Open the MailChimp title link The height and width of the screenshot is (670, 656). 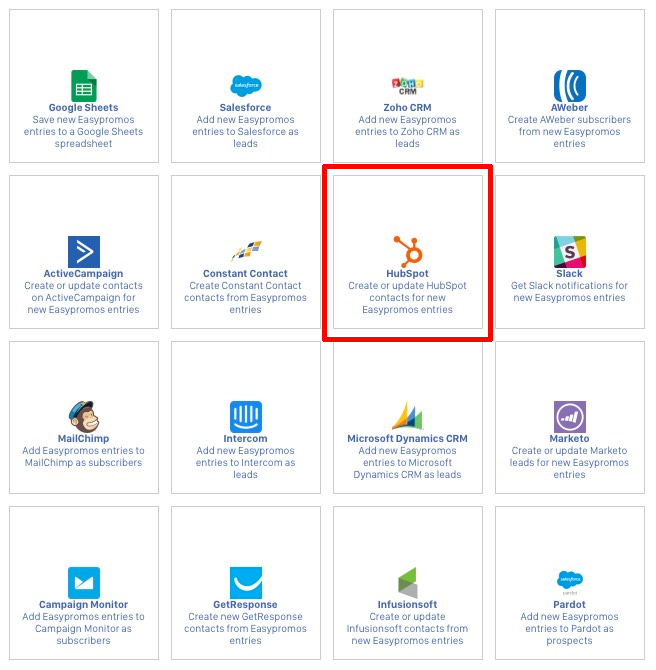(x=83, y=438)
